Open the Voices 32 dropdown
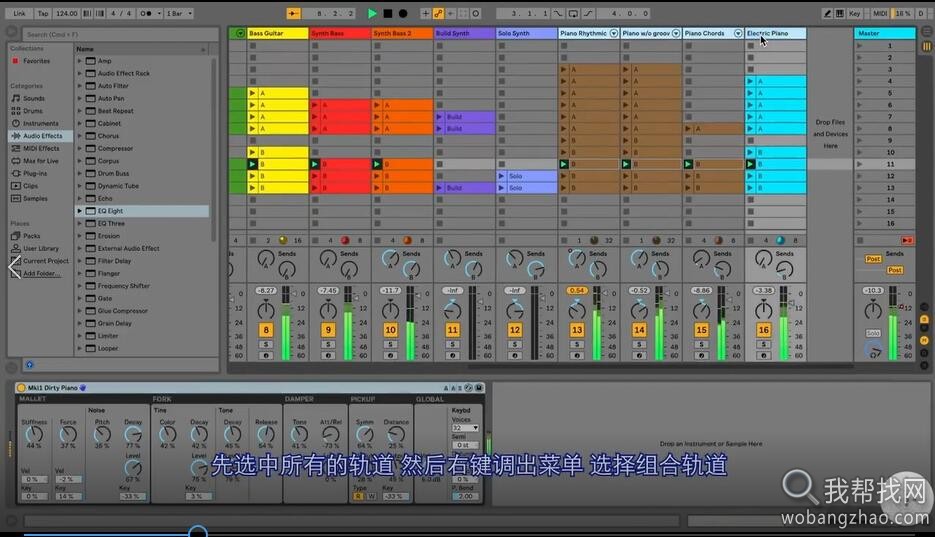The width and height of the screenshot is (935, 537). coord(465,428)
